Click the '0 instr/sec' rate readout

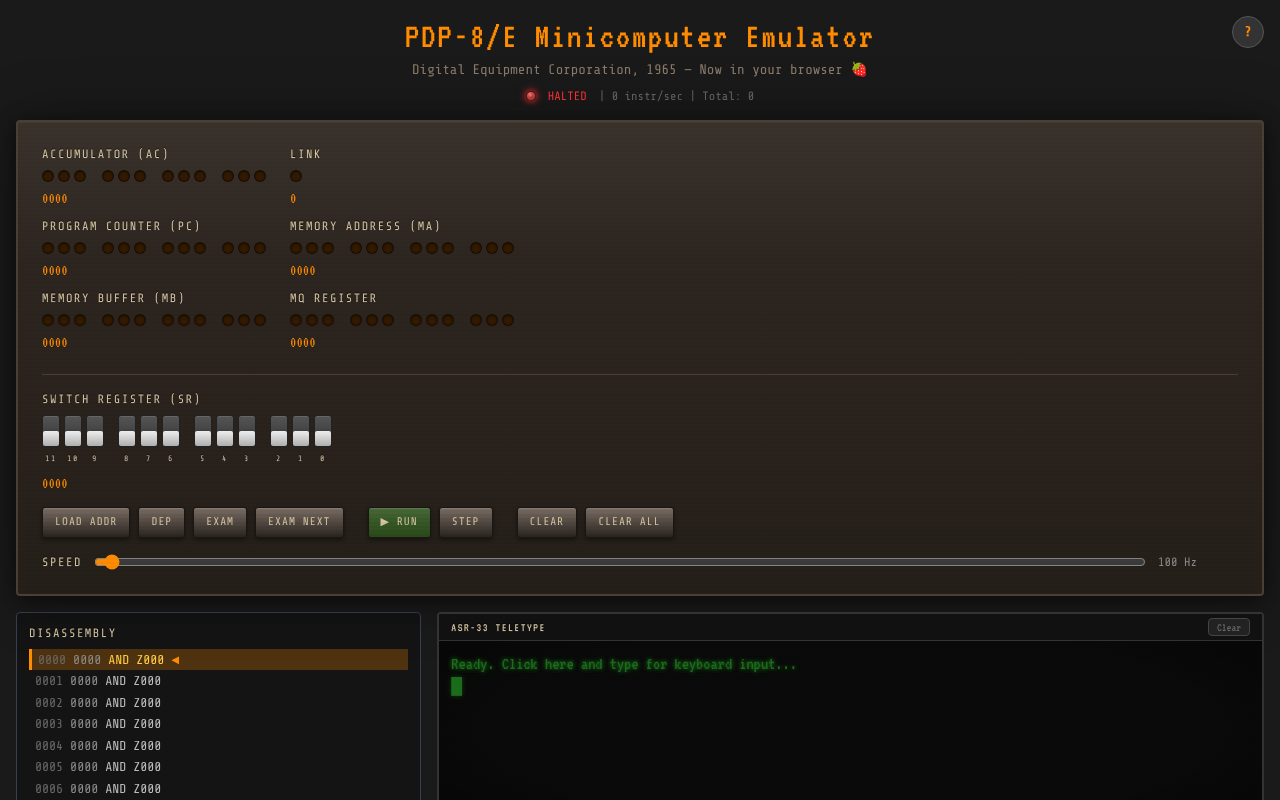point(647,96)
